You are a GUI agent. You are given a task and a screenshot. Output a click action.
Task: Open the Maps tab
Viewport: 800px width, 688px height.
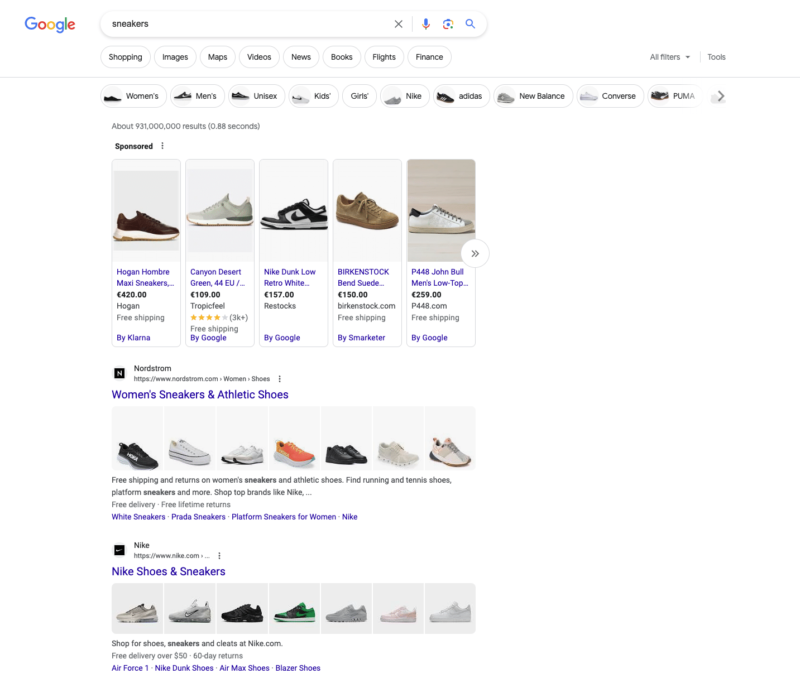[x=217, y=57]
